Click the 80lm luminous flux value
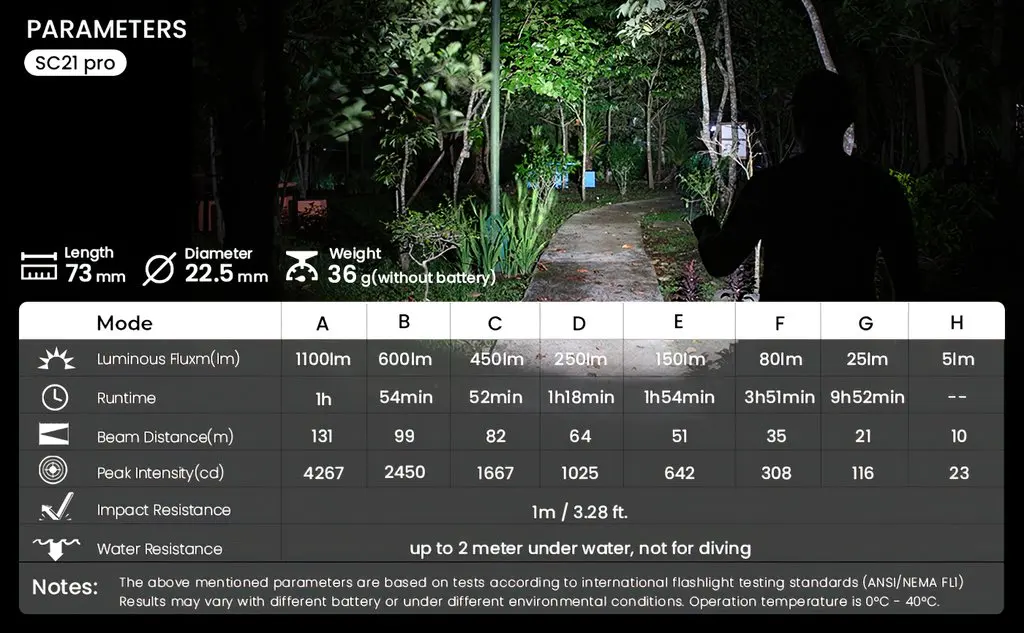Image resolution: width=1024 pixels, height=633 pixels. click(x=780, y=359)
